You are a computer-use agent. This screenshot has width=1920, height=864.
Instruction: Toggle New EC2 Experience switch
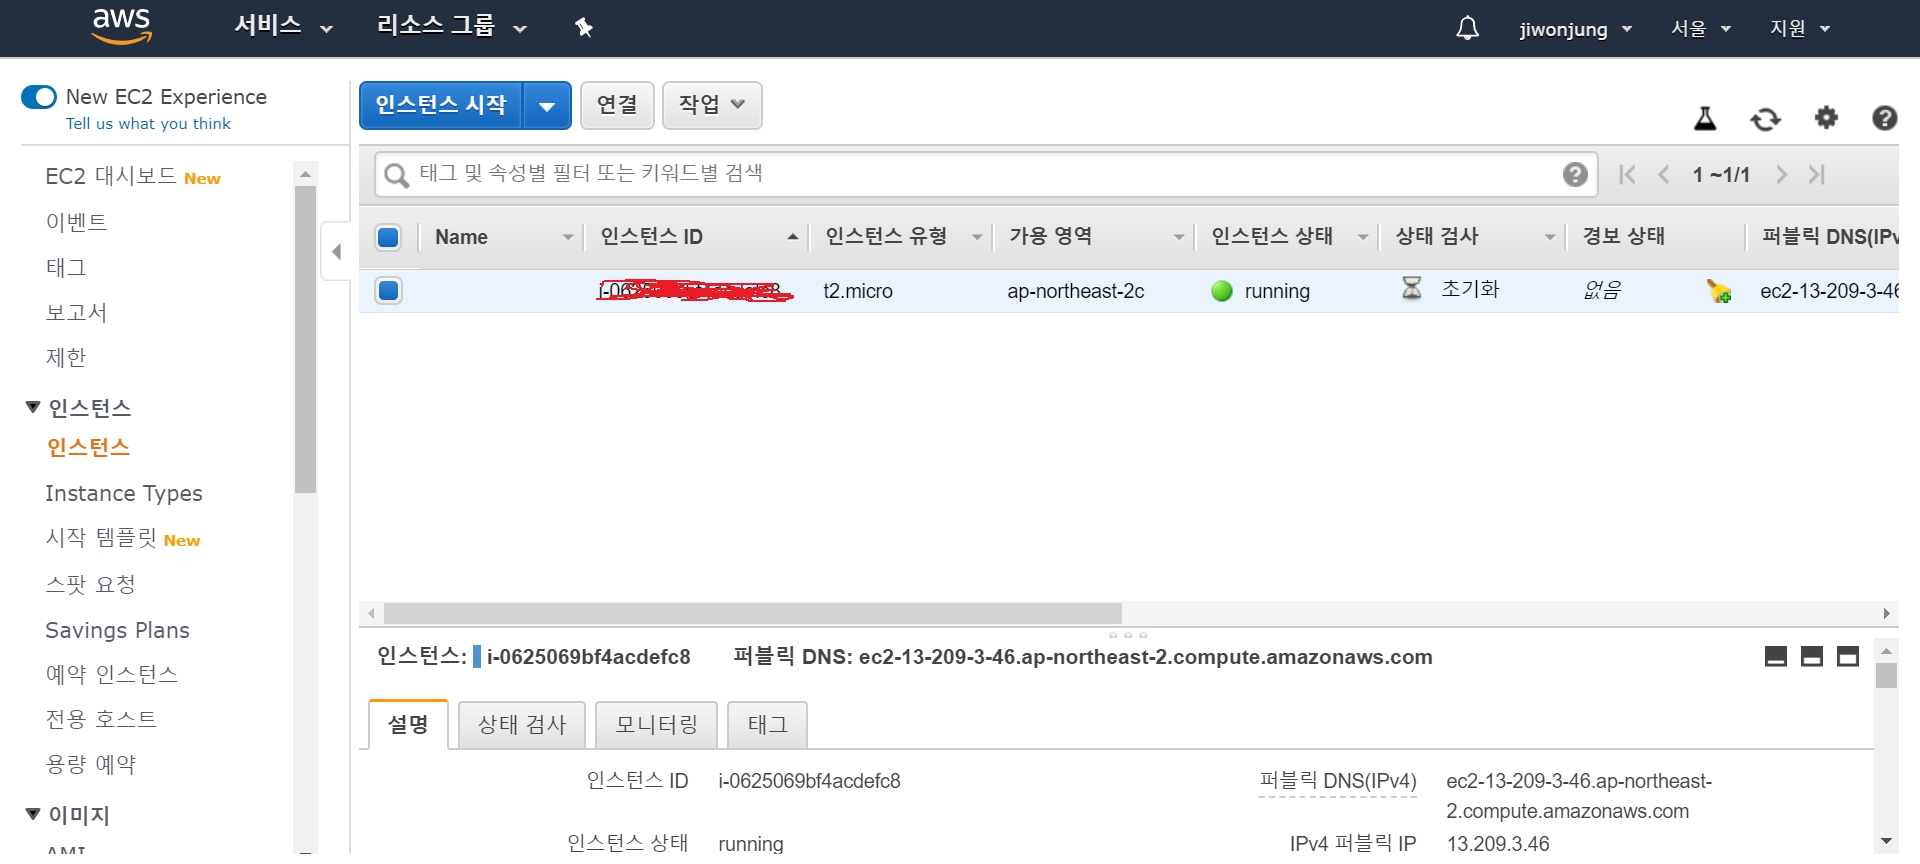pos(39,97)
